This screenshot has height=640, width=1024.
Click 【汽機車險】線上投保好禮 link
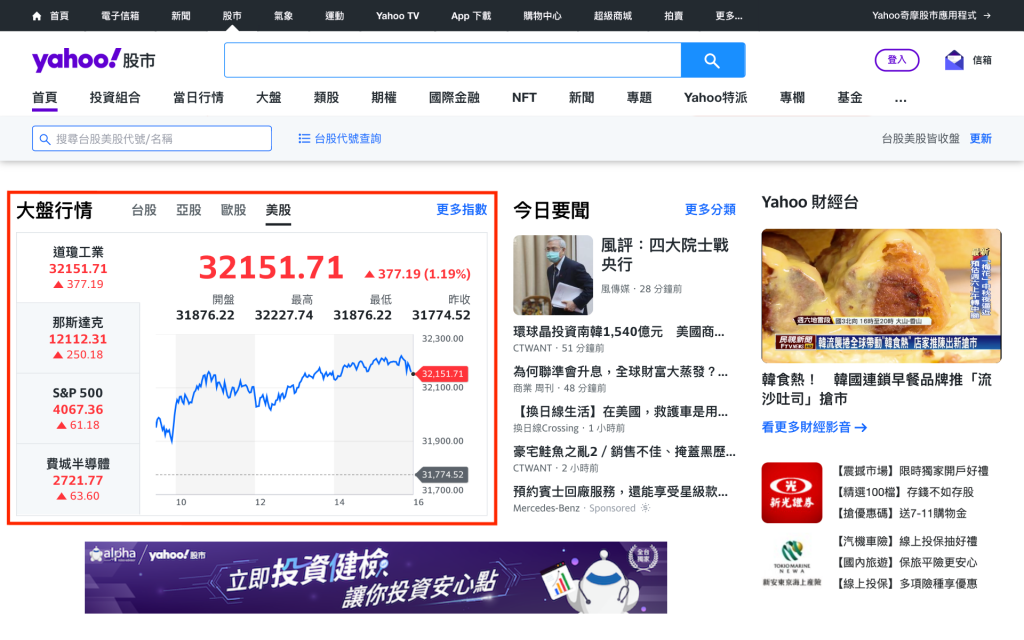(x=907, y=541)
